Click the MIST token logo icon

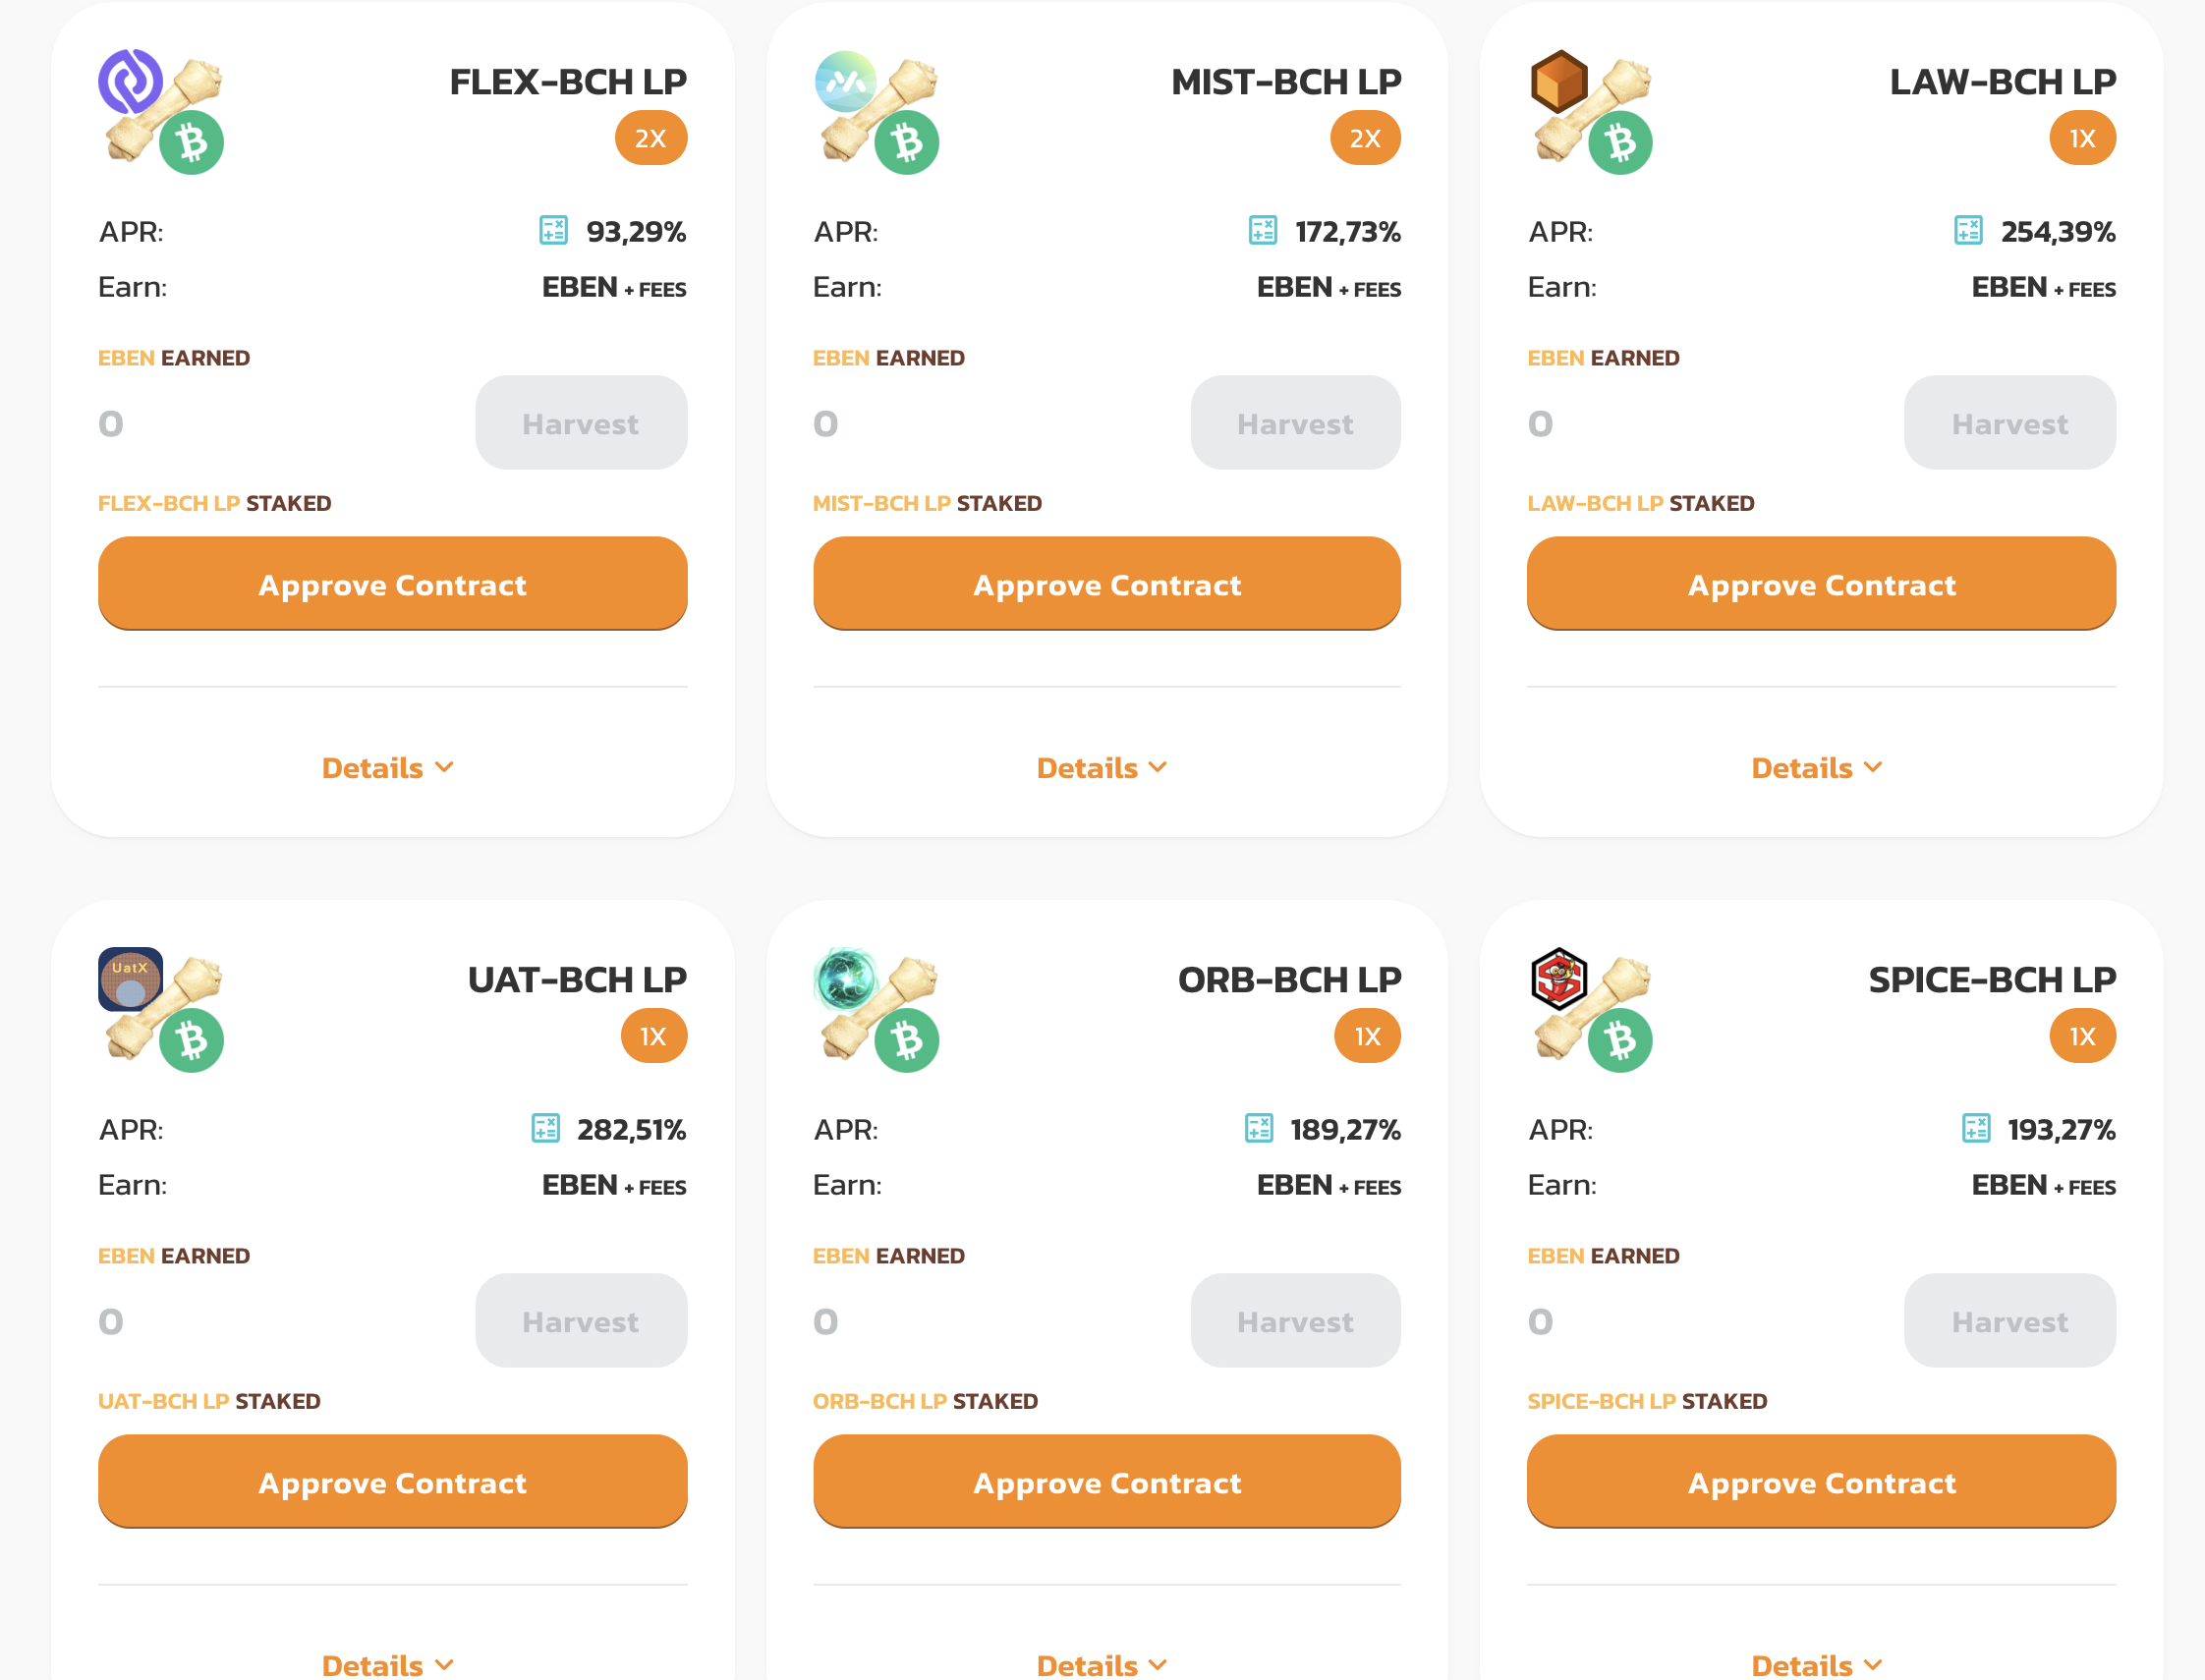pyautogui.click(x=845, y=80)
